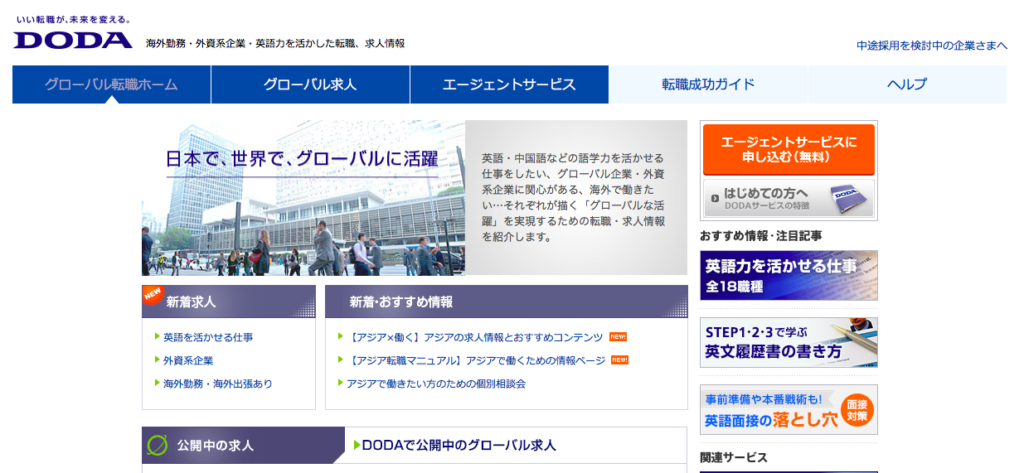Open 外資系企業 job link

pyautogui.click(x=188, y=360)
